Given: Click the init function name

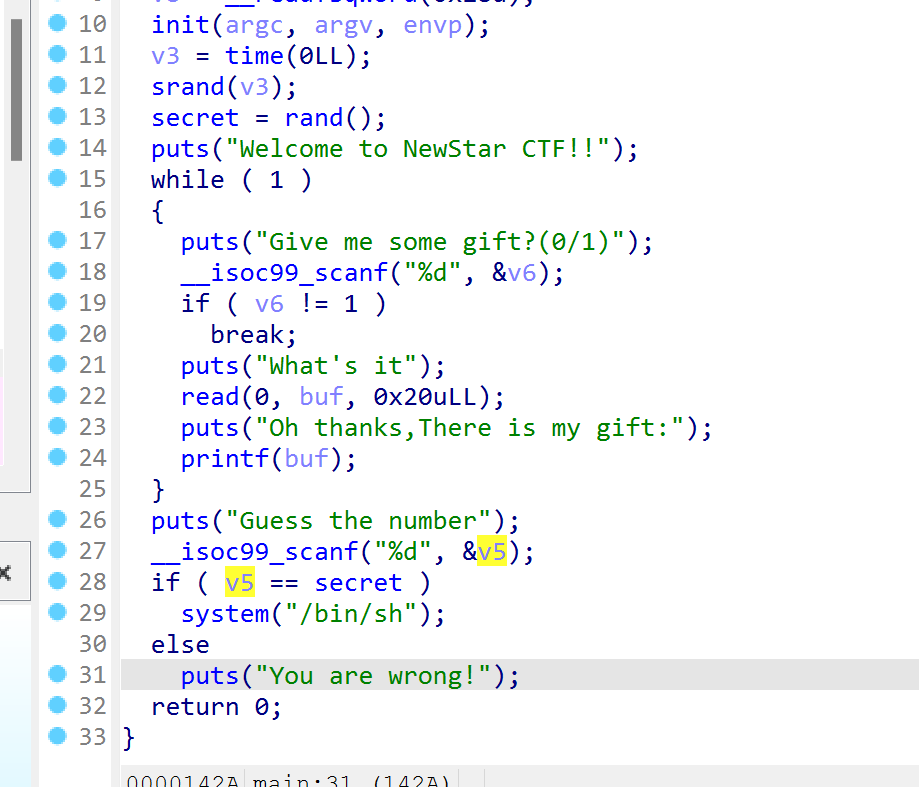Looking at the screenshot, I should point(180,25).
